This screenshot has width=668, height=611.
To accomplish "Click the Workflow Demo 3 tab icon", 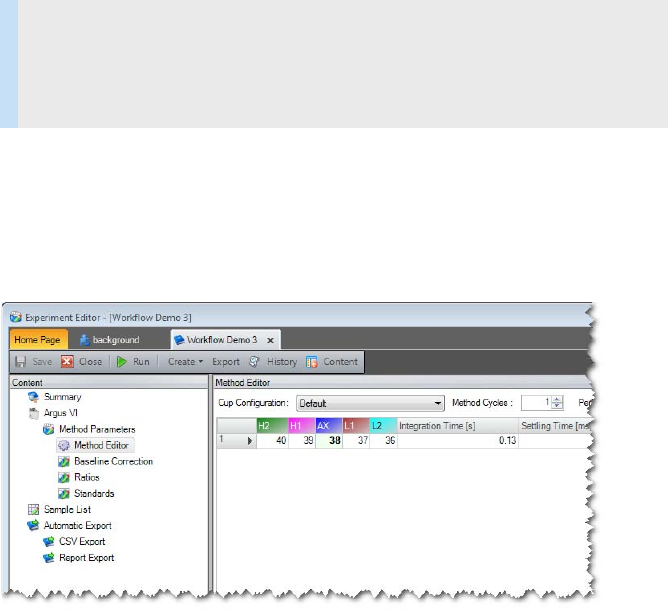I will (179, 340).
